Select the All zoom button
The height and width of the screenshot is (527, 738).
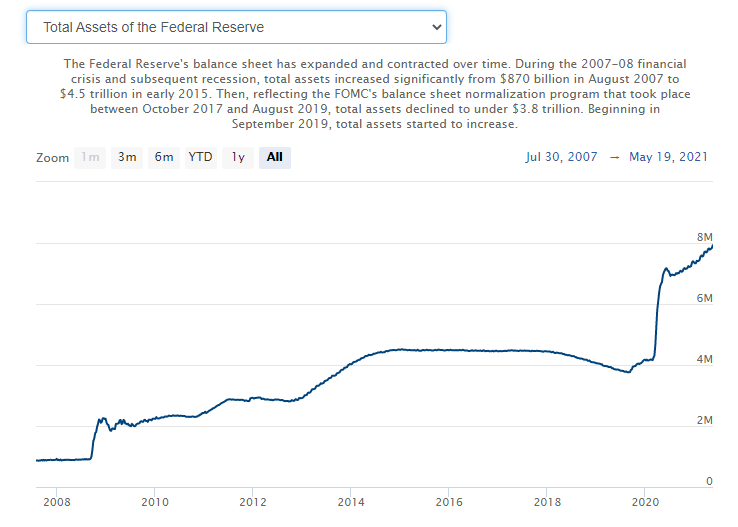(274, 157)
